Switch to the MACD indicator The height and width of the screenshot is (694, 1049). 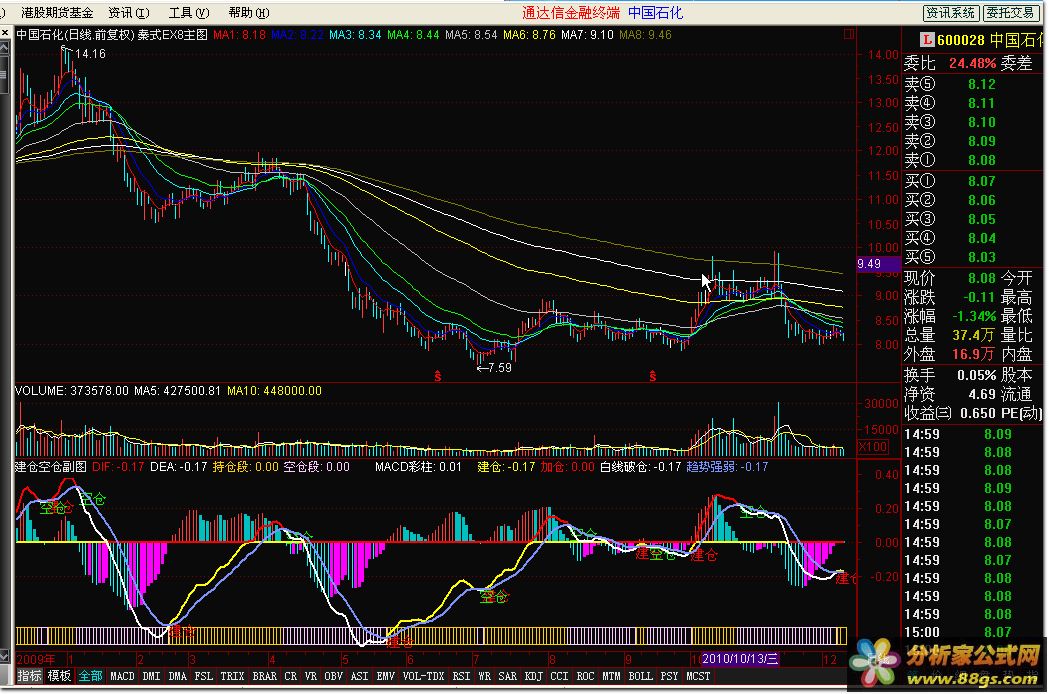click(122, 677)
